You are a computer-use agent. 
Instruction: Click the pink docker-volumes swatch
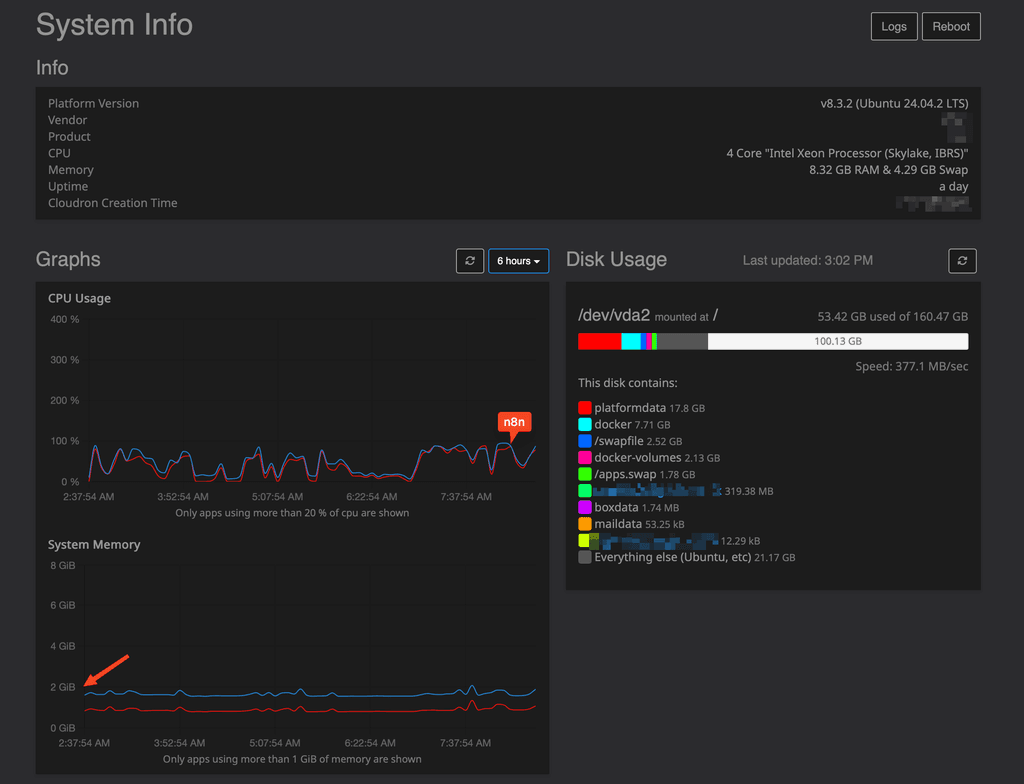coord(584,457)
